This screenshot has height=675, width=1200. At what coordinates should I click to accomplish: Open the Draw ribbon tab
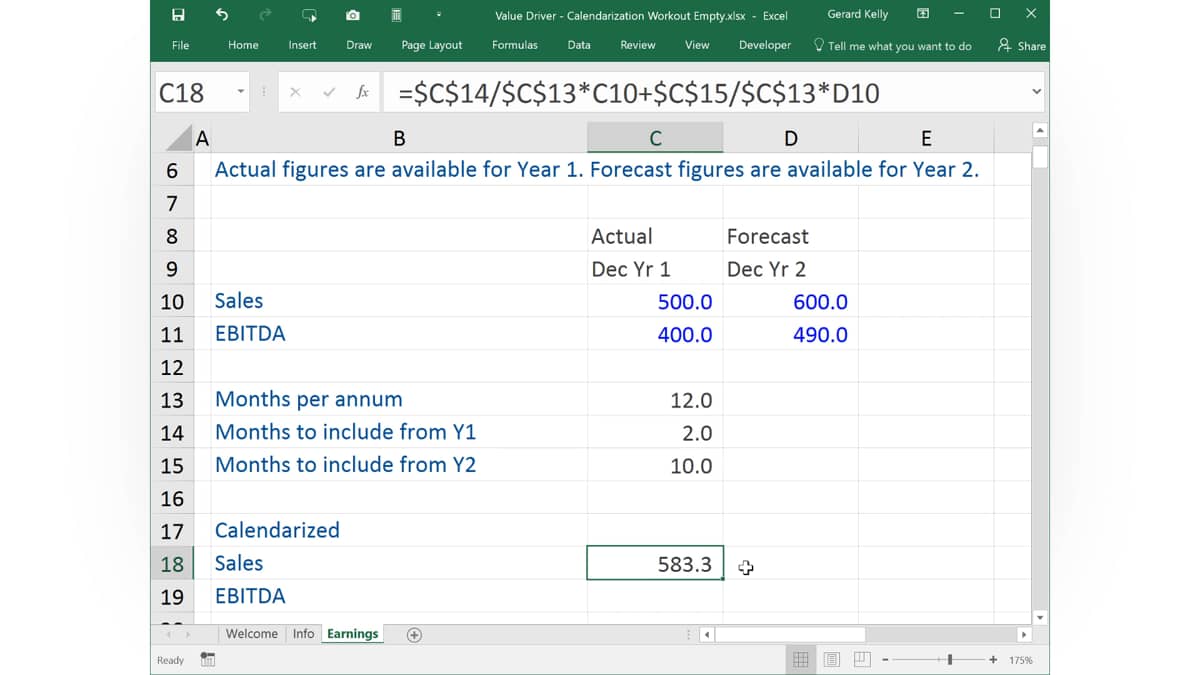click(359, 45)
